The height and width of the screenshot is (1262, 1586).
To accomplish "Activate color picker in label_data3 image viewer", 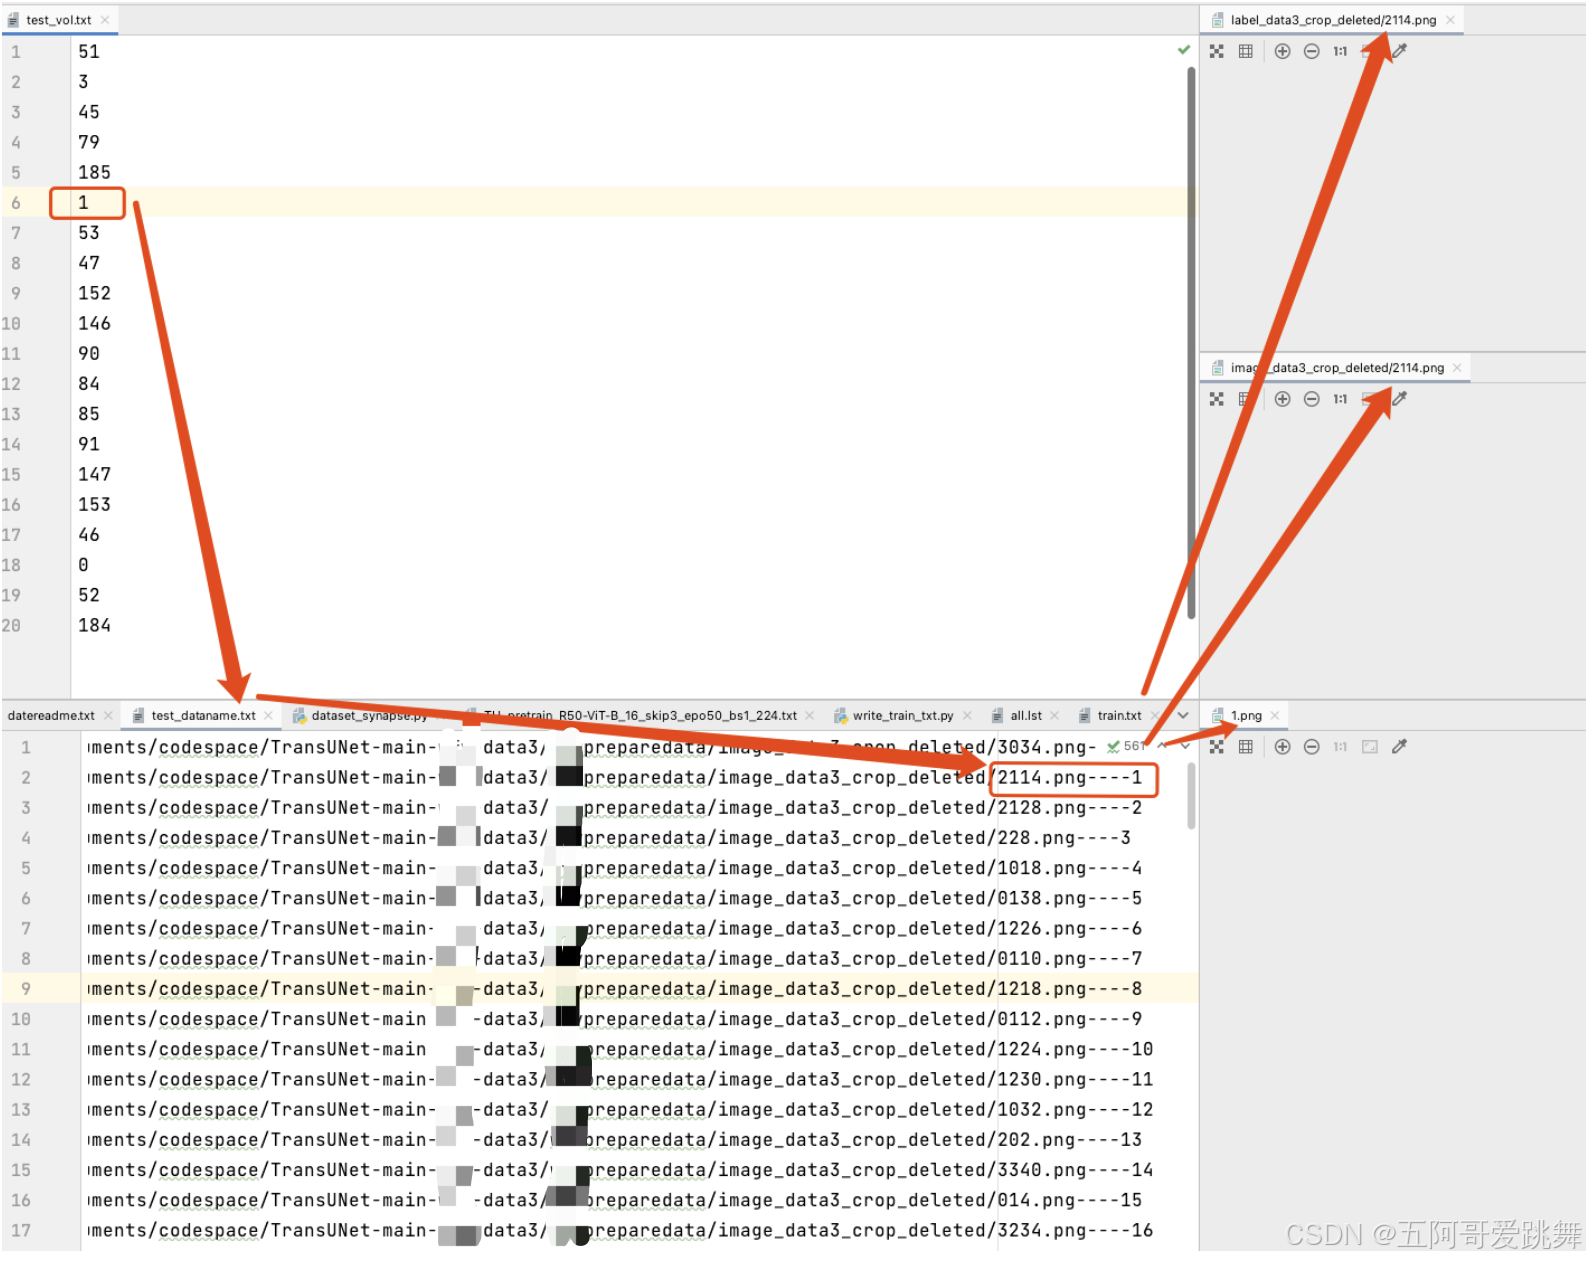I will [1400, 51].
